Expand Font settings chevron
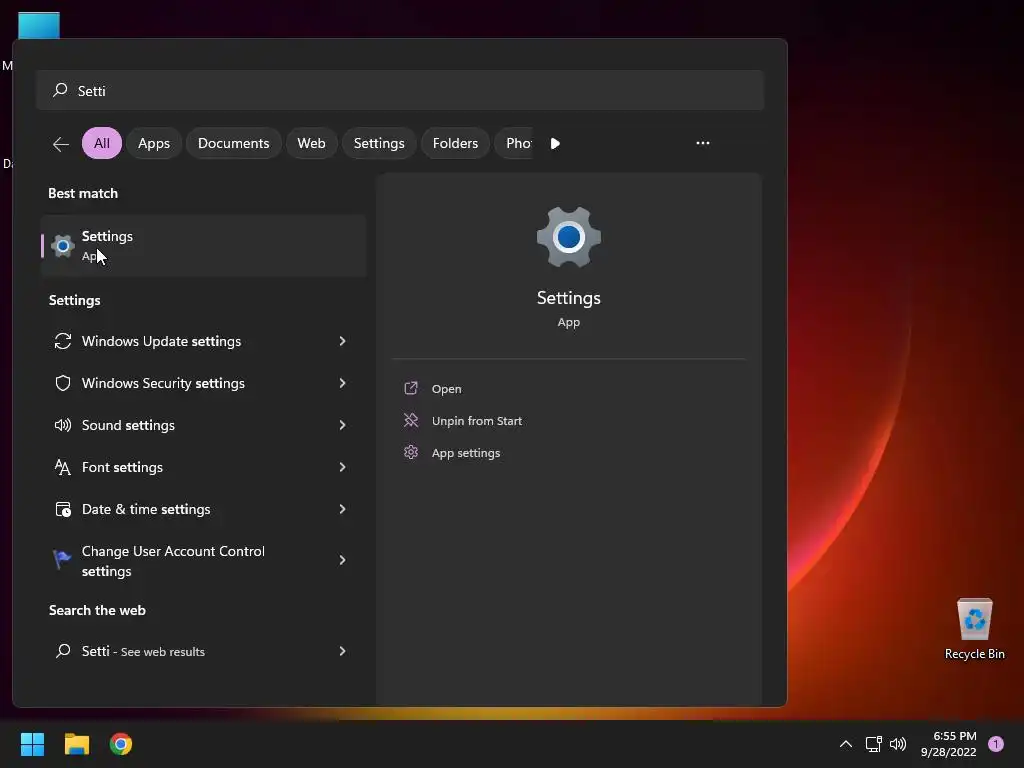The height and width of the screenshot is (768, 1024). tap(342, 467)
